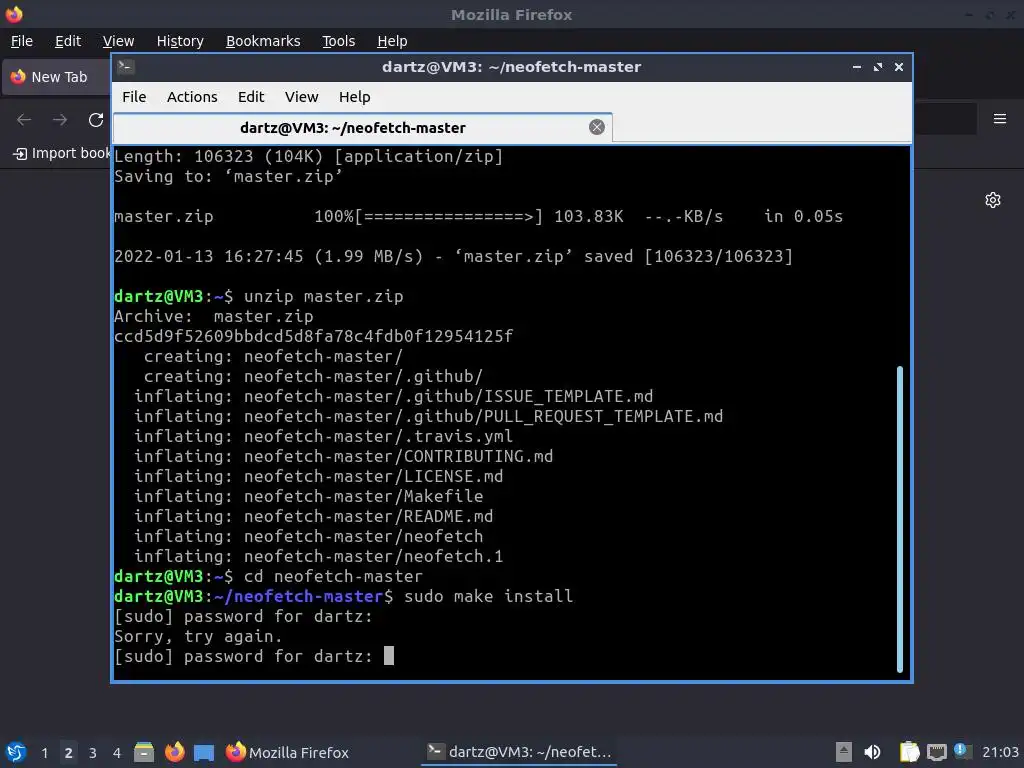The height and width of the screenshot is (768, 1024).
Task: Maximize the terminal window
Action: pyautogui.click(x=878, y=67)
